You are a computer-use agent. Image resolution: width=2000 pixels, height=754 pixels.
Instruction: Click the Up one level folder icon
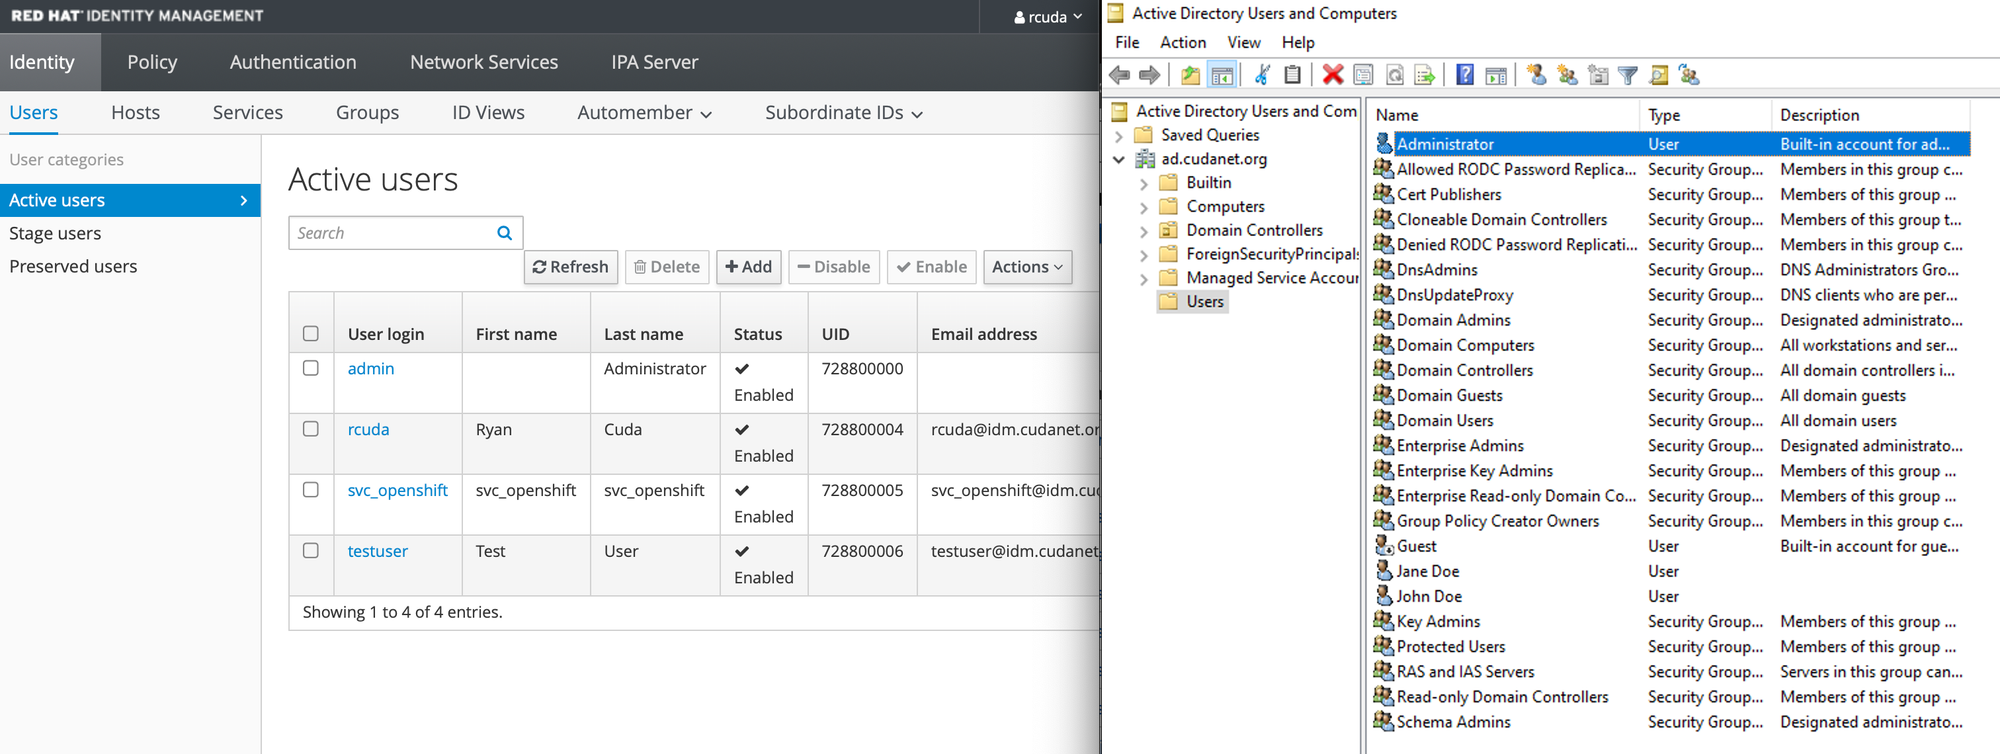1190,75
